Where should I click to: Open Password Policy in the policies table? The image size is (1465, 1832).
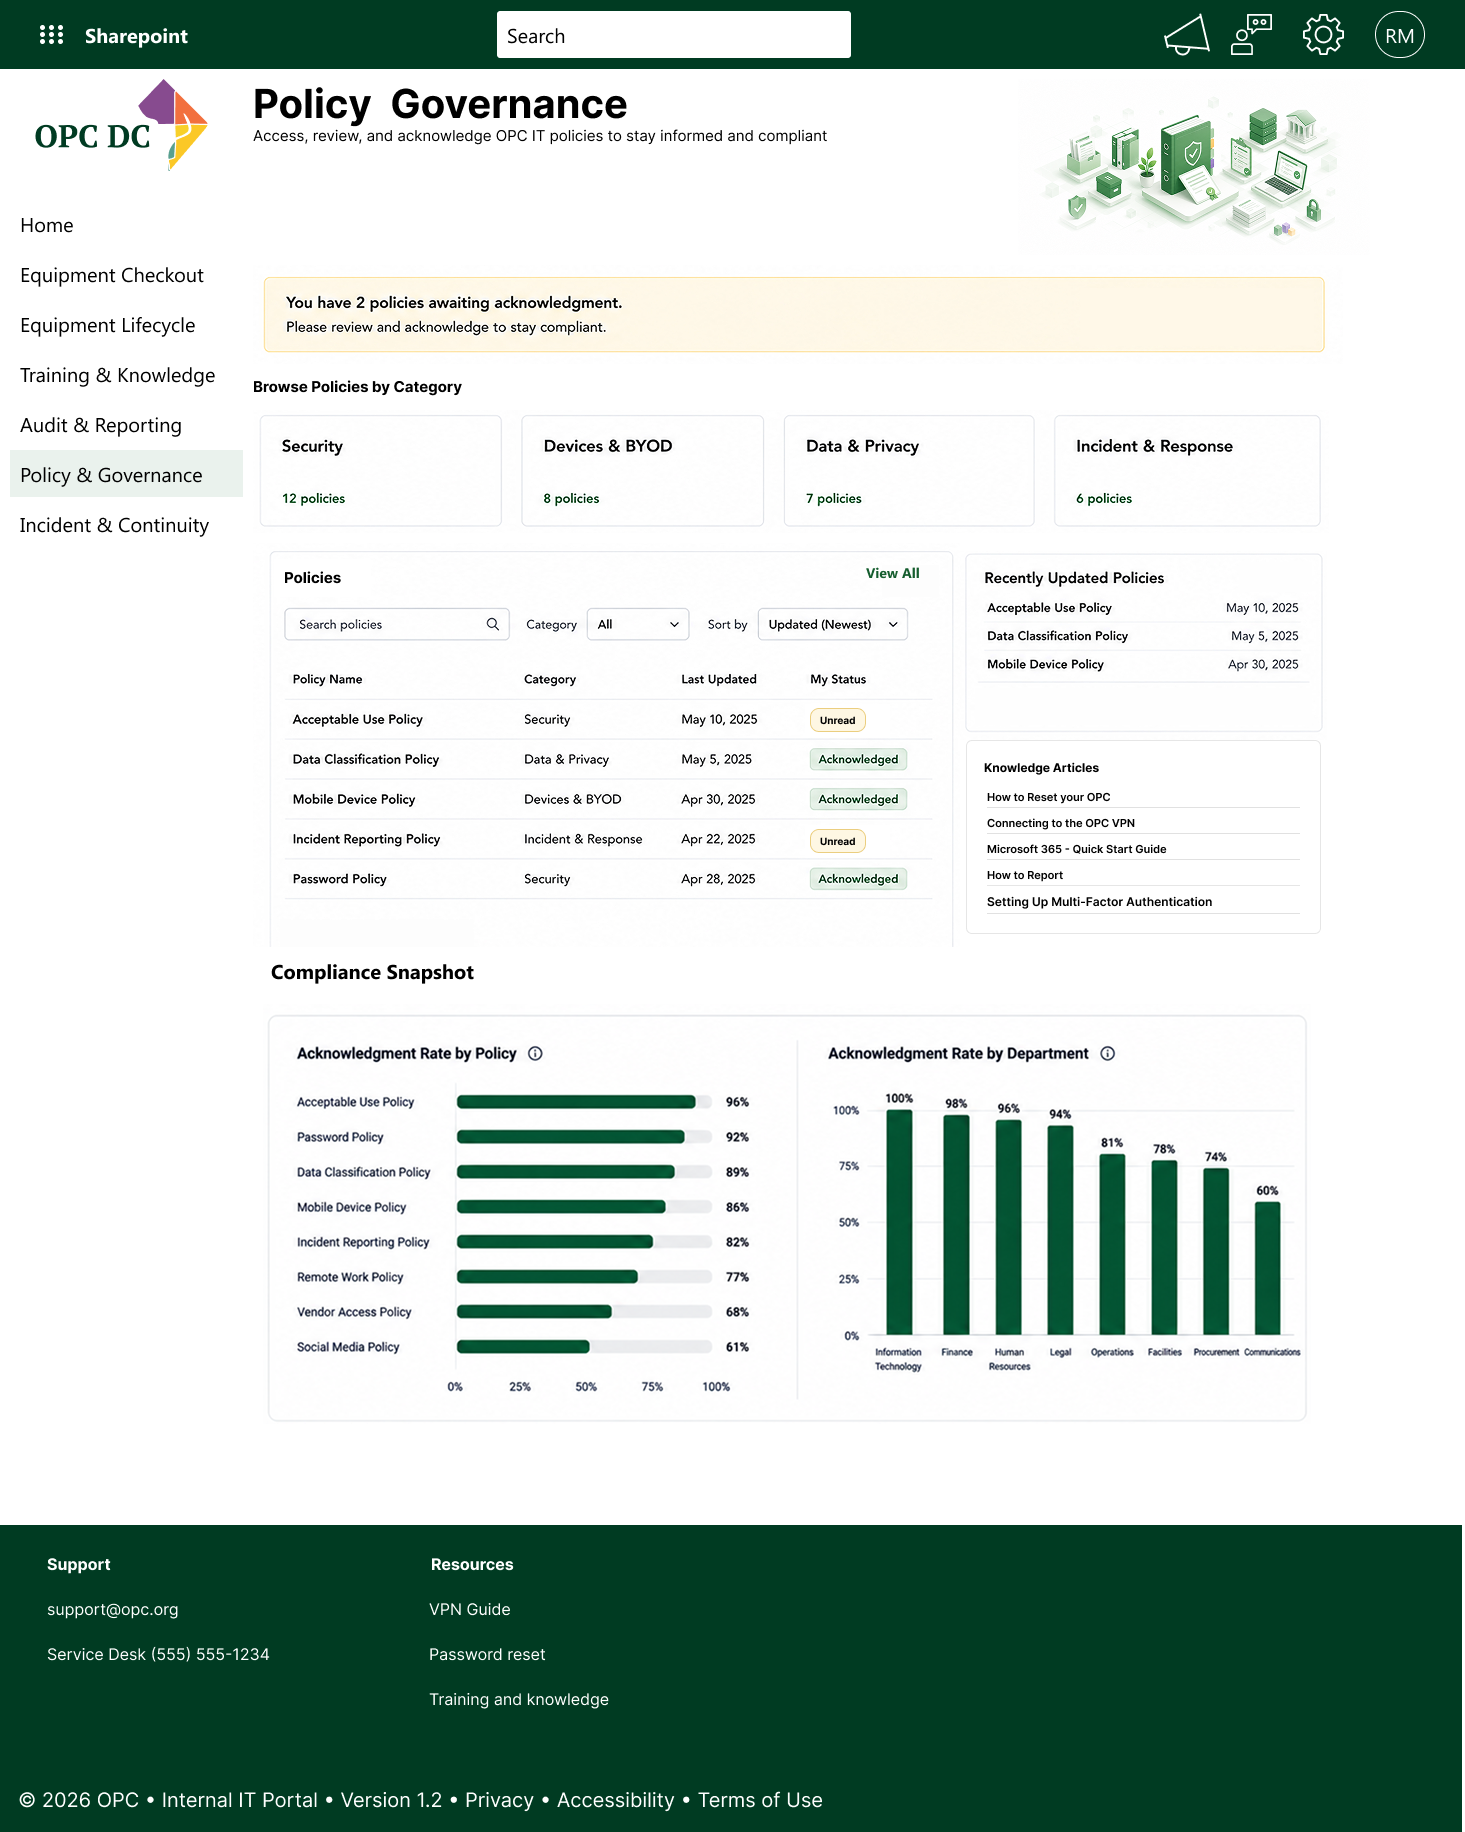coord(340,879)
